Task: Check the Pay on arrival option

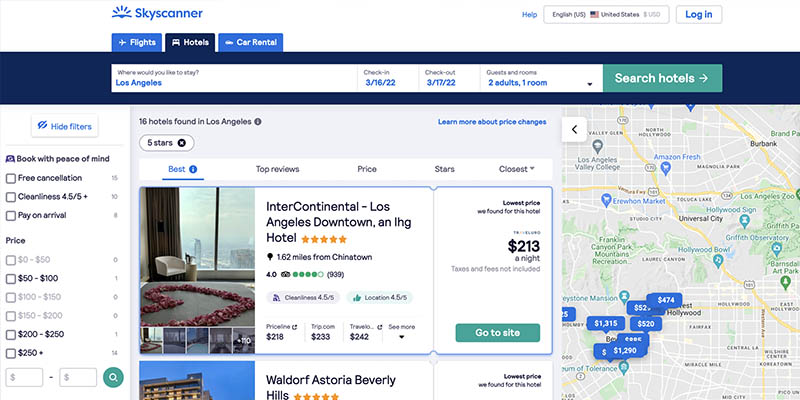Action: (11, 215)
